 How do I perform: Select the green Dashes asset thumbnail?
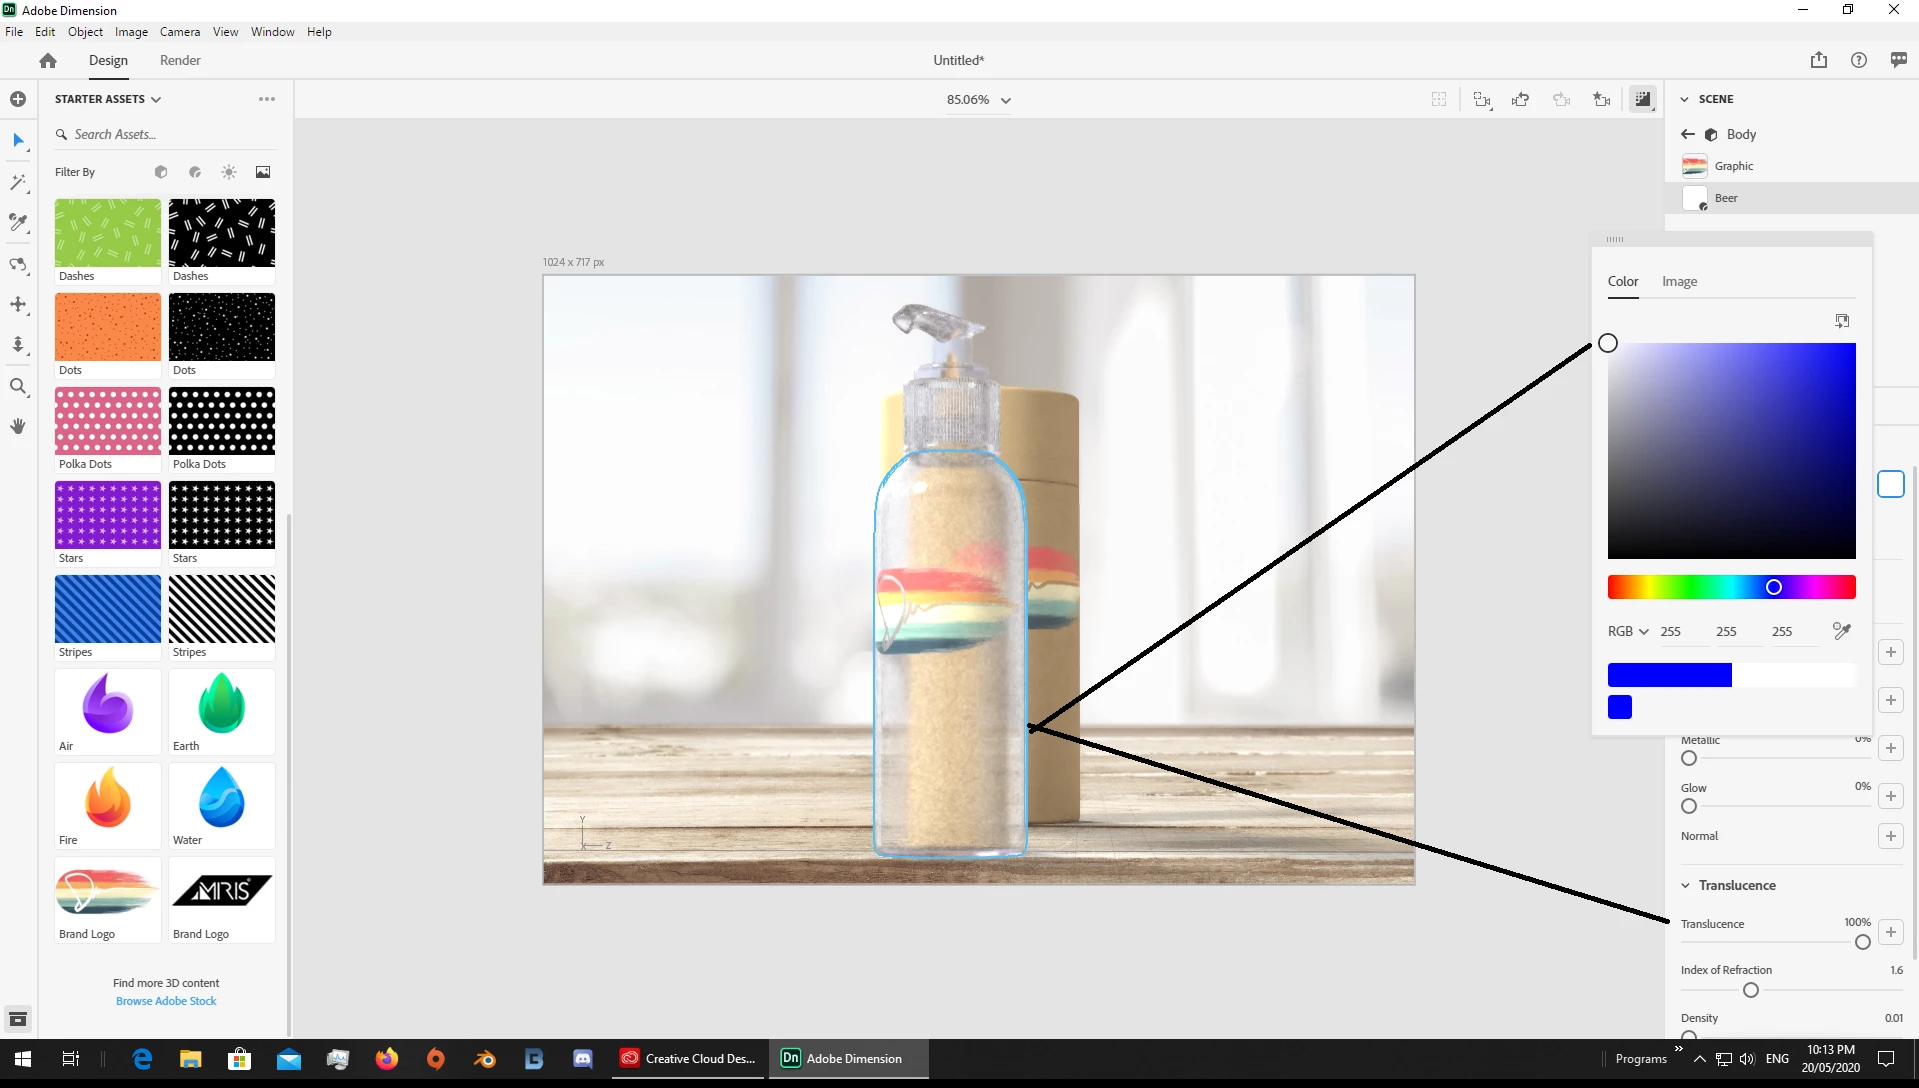(108, 233)
